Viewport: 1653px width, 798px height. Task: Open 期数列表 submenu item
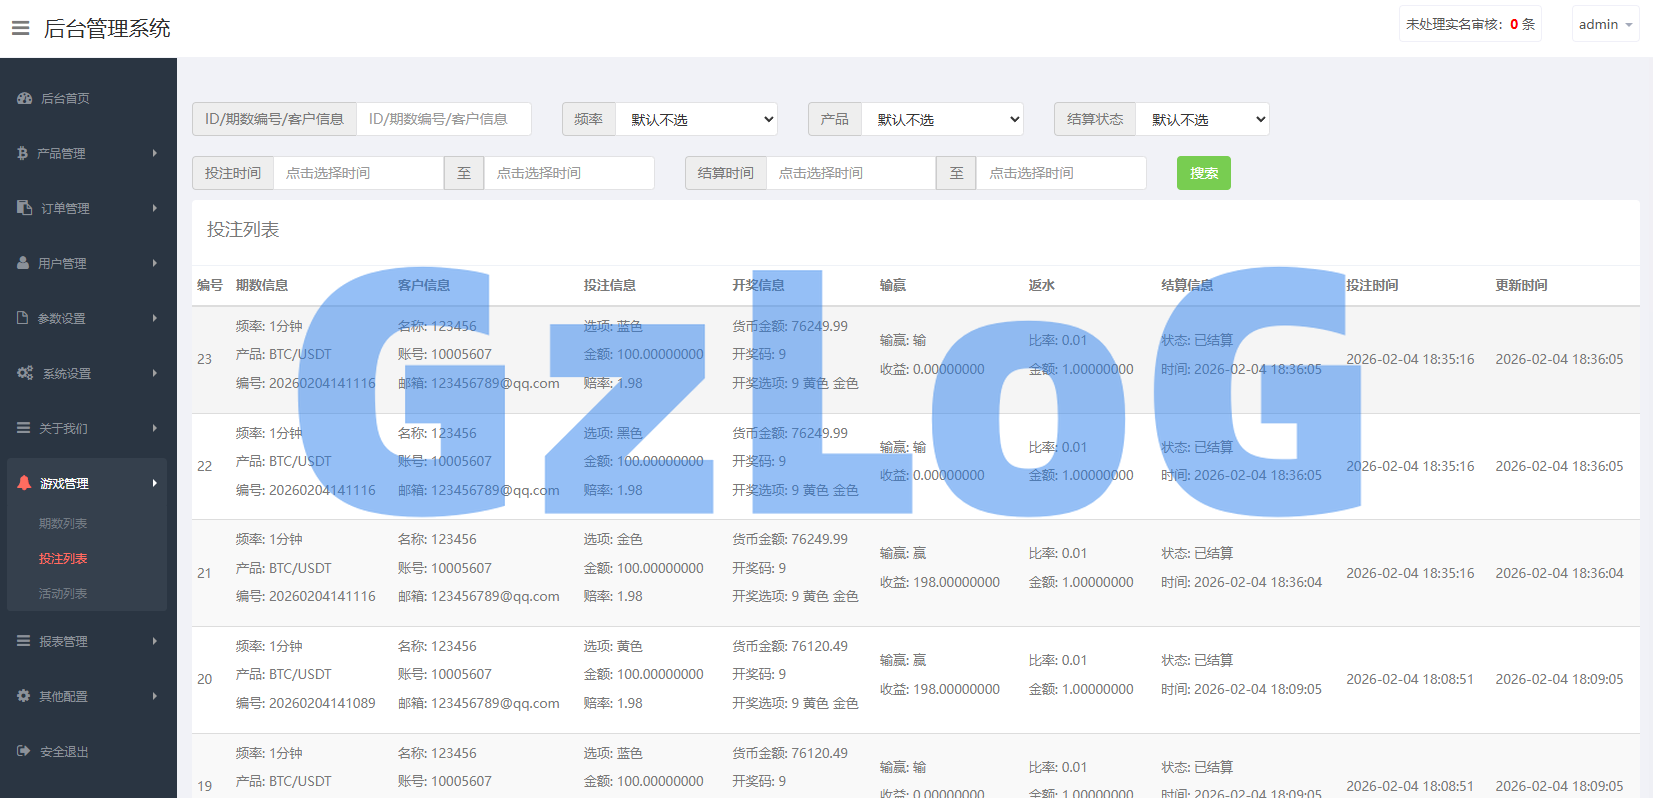(x=63, y=523)
